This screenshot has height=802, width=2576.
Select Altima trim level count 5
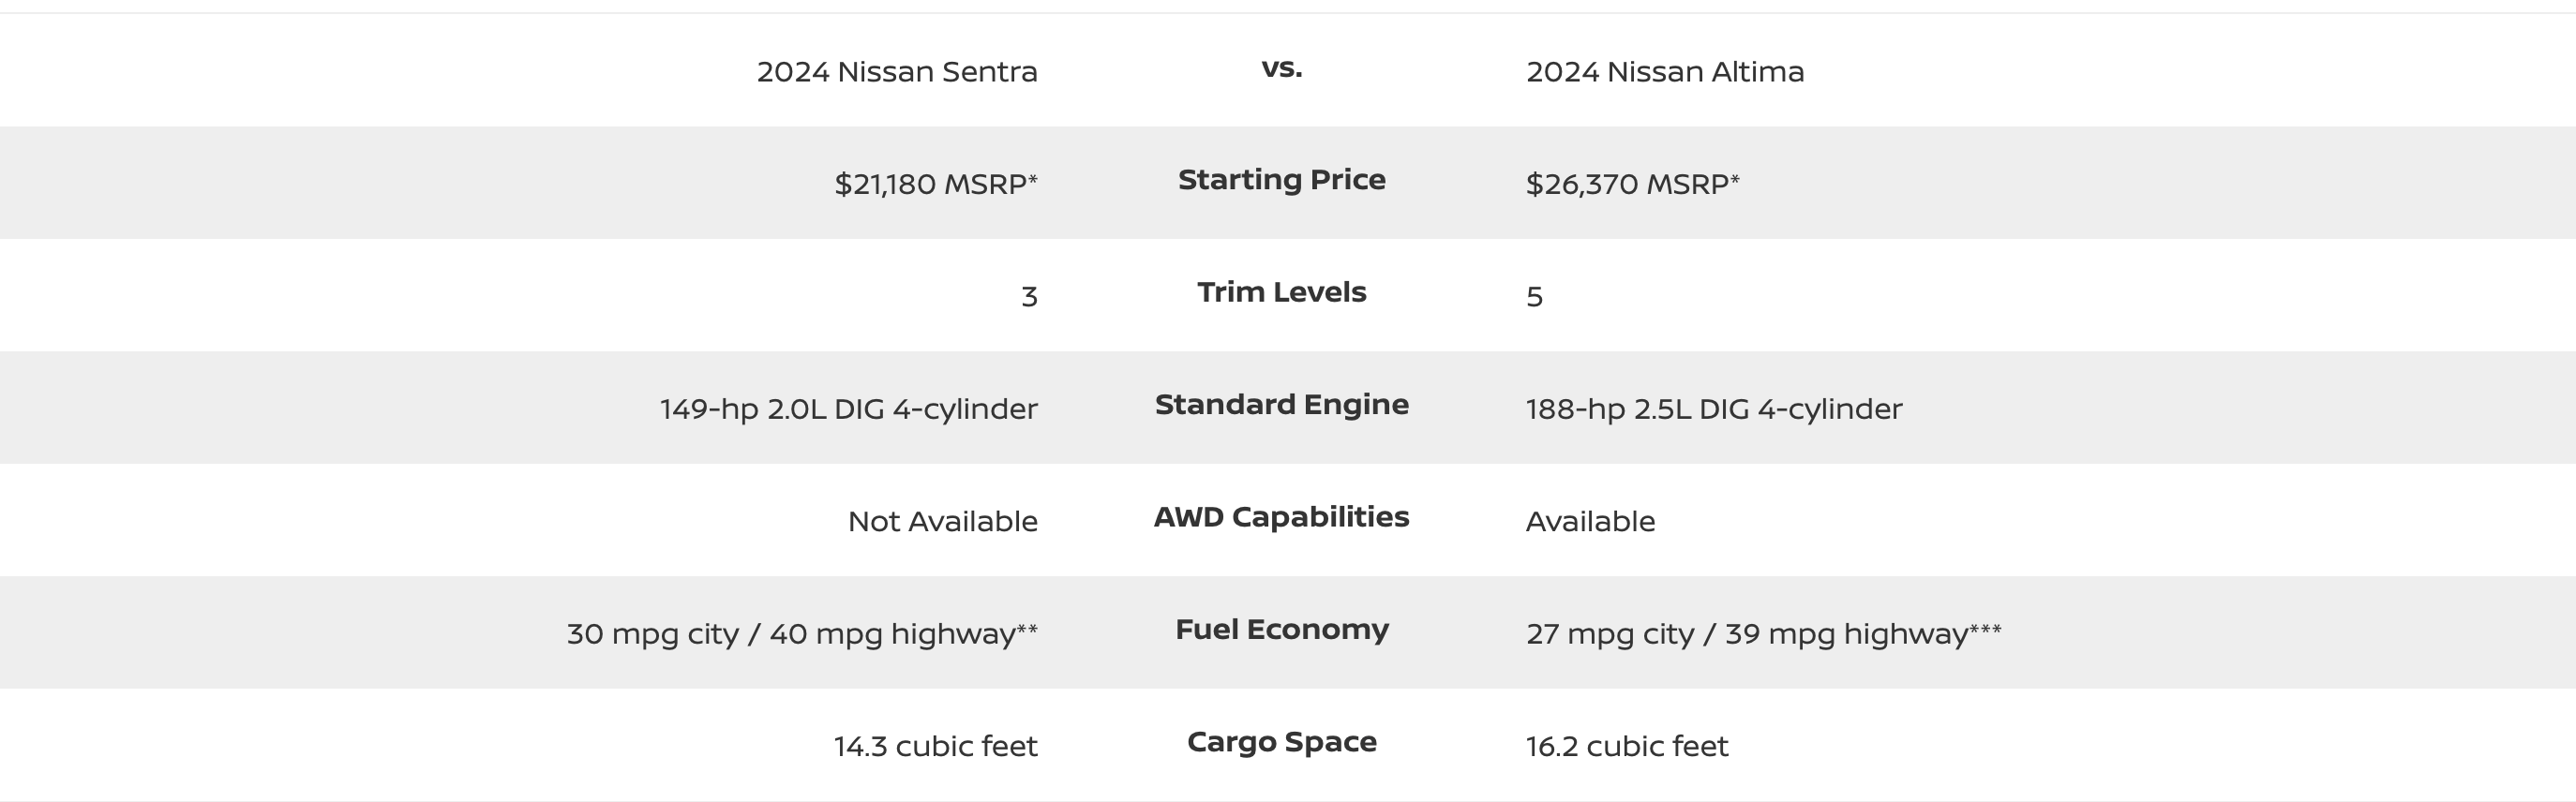point(1535,297)
